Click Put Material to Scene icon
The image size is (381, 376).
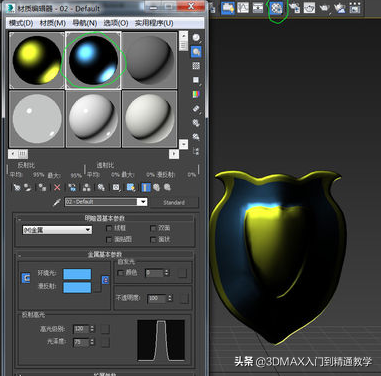click(29, 187)
